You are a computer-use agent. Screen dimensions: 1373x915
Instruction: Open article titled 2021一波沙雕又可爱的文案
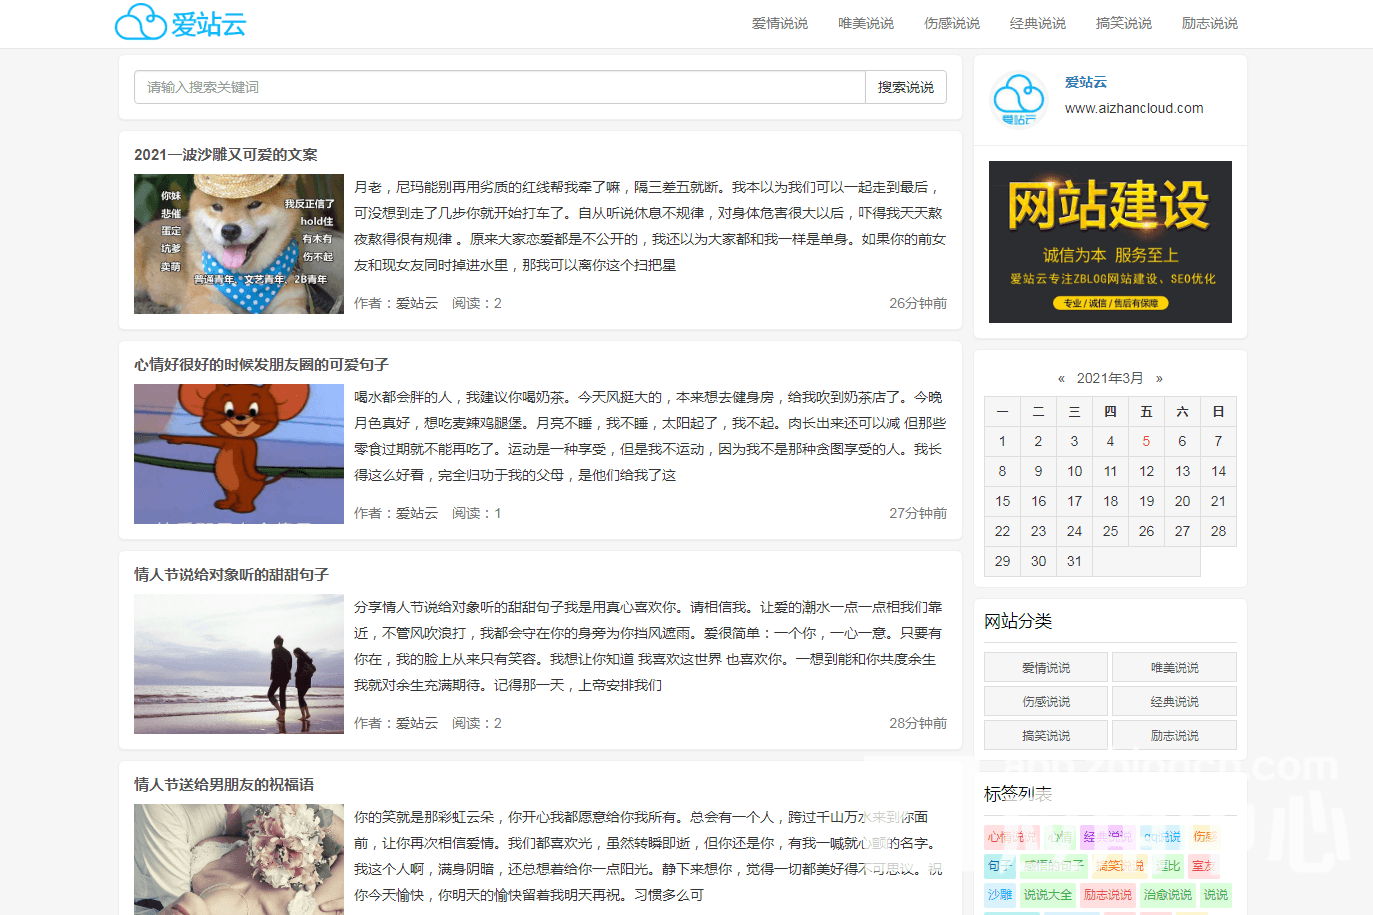tap(226, 155)
